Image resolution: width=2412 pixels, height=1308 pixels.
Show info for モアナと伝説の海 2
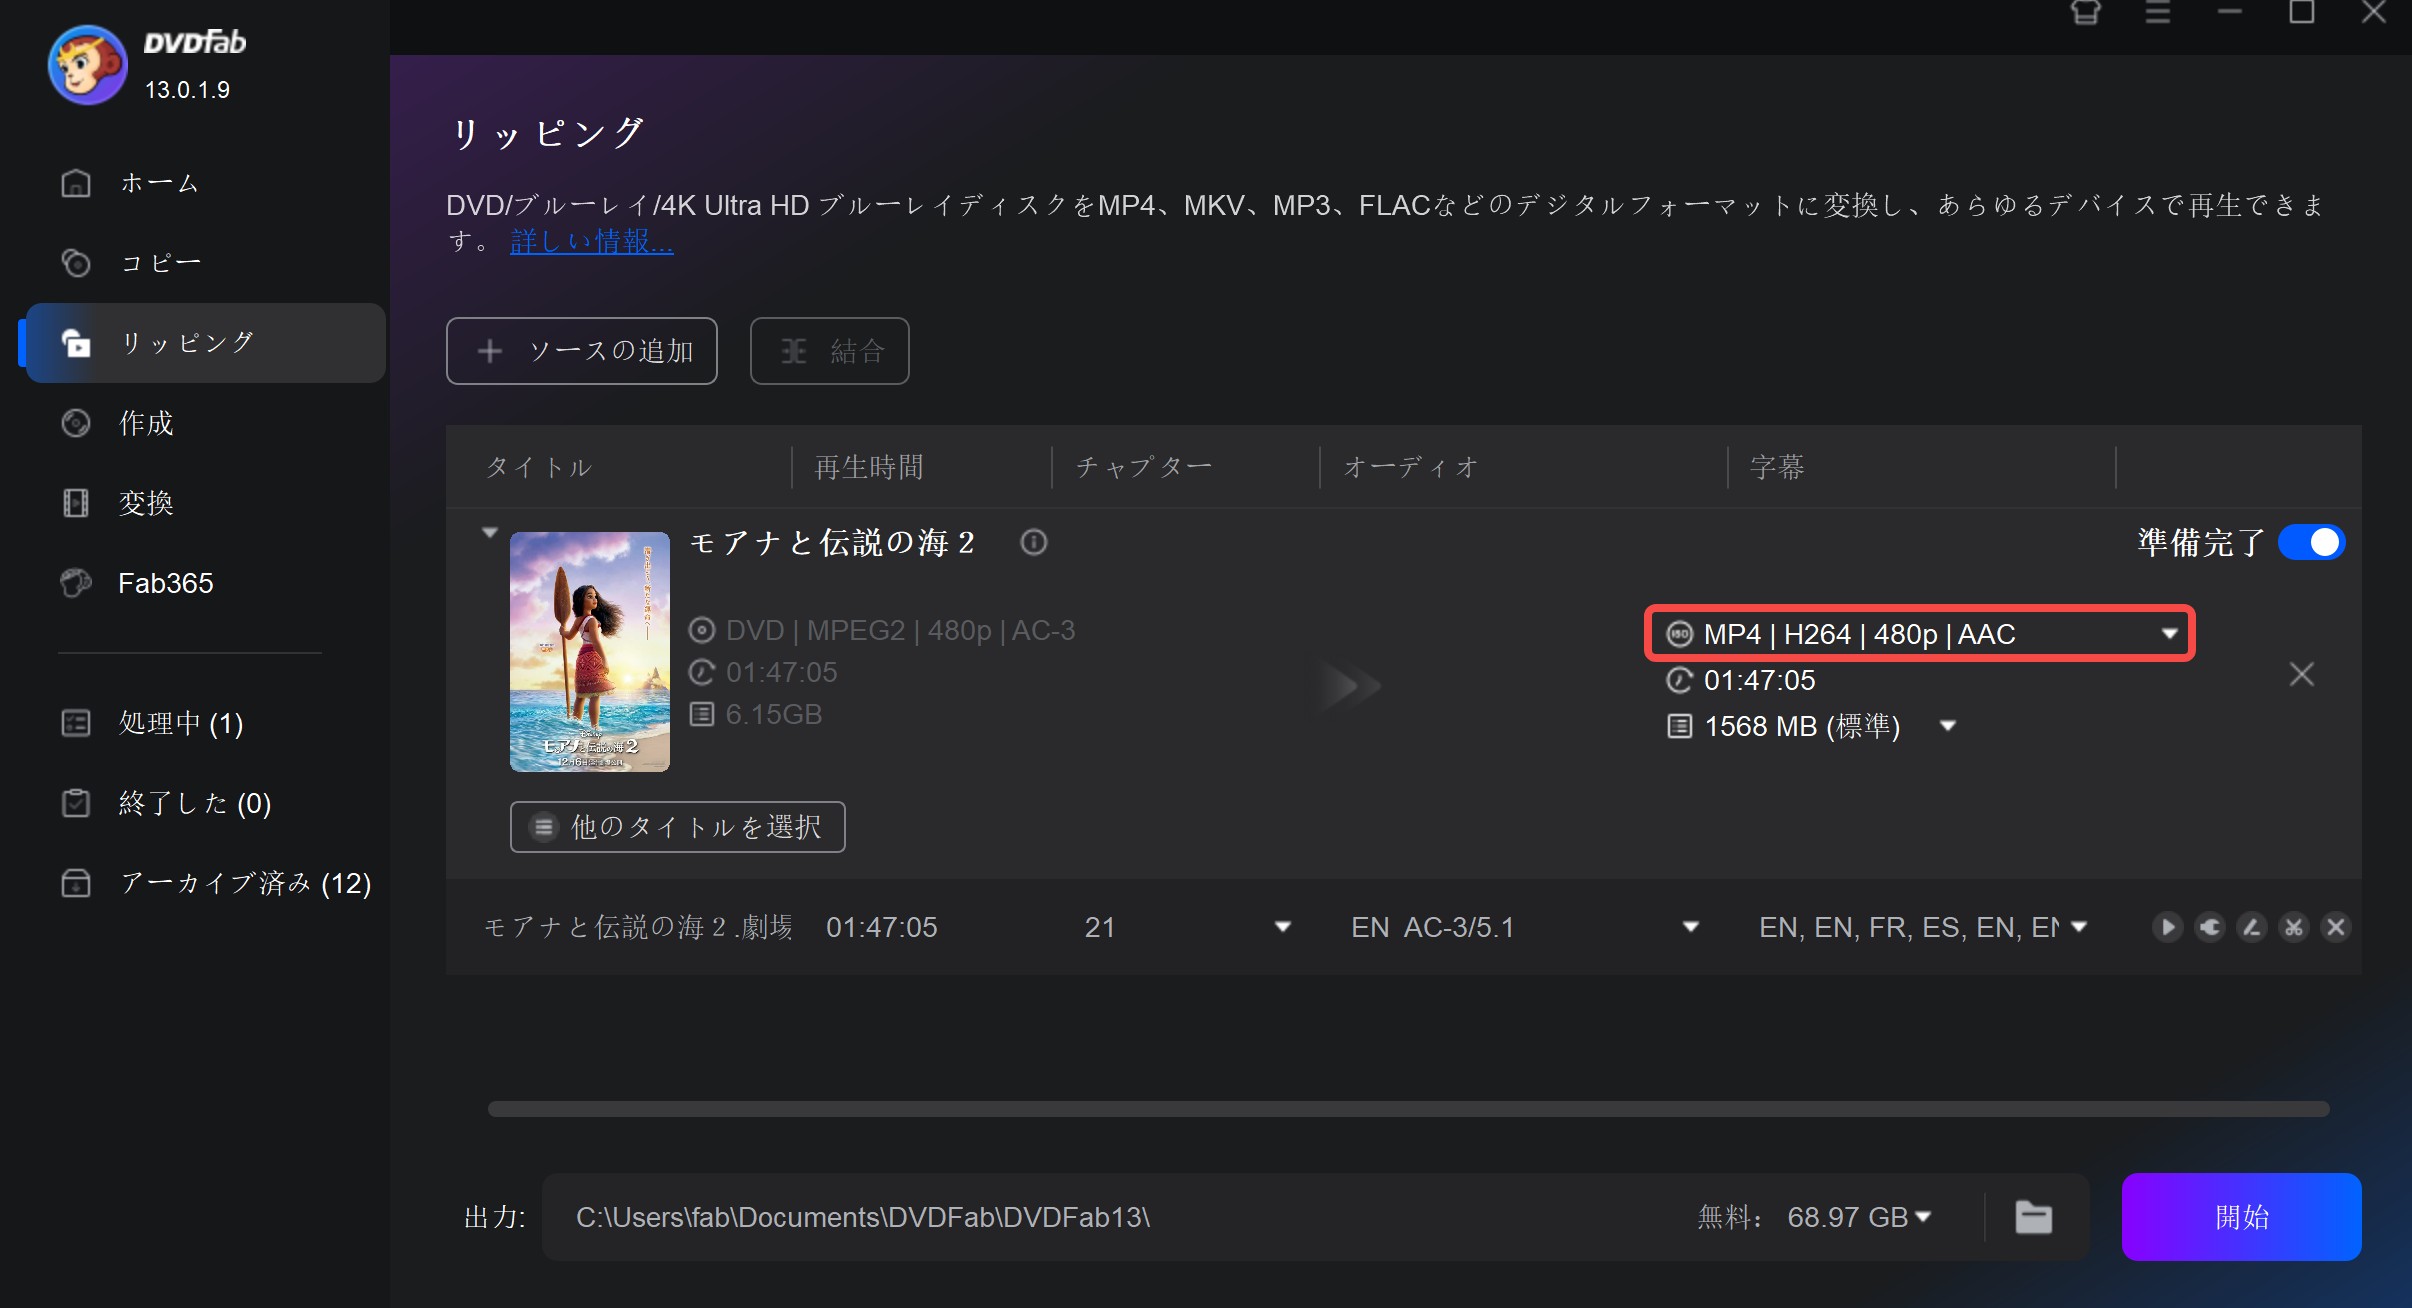1034,542
